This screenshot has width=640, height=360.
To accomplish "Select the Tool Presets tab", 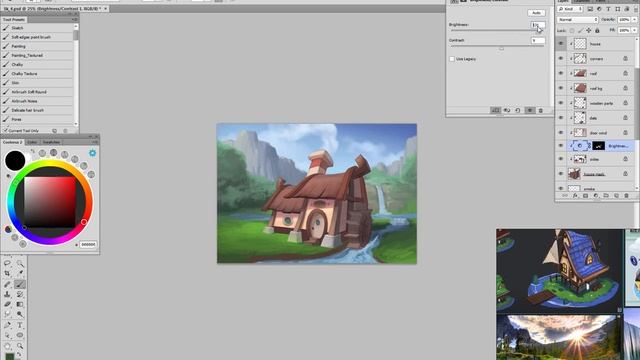I will tap(14, 19).
